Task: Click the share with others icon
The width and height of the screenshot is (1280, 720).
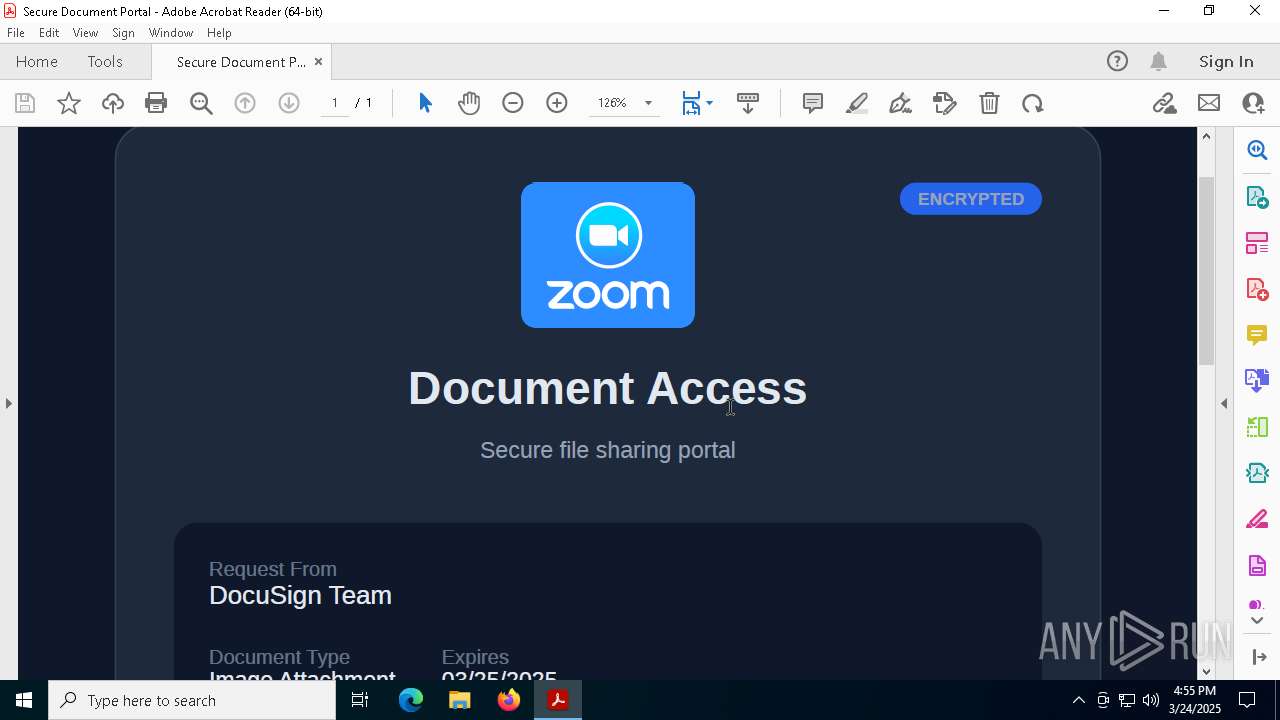Action: pyautogui.click(x=1253, y=103)
